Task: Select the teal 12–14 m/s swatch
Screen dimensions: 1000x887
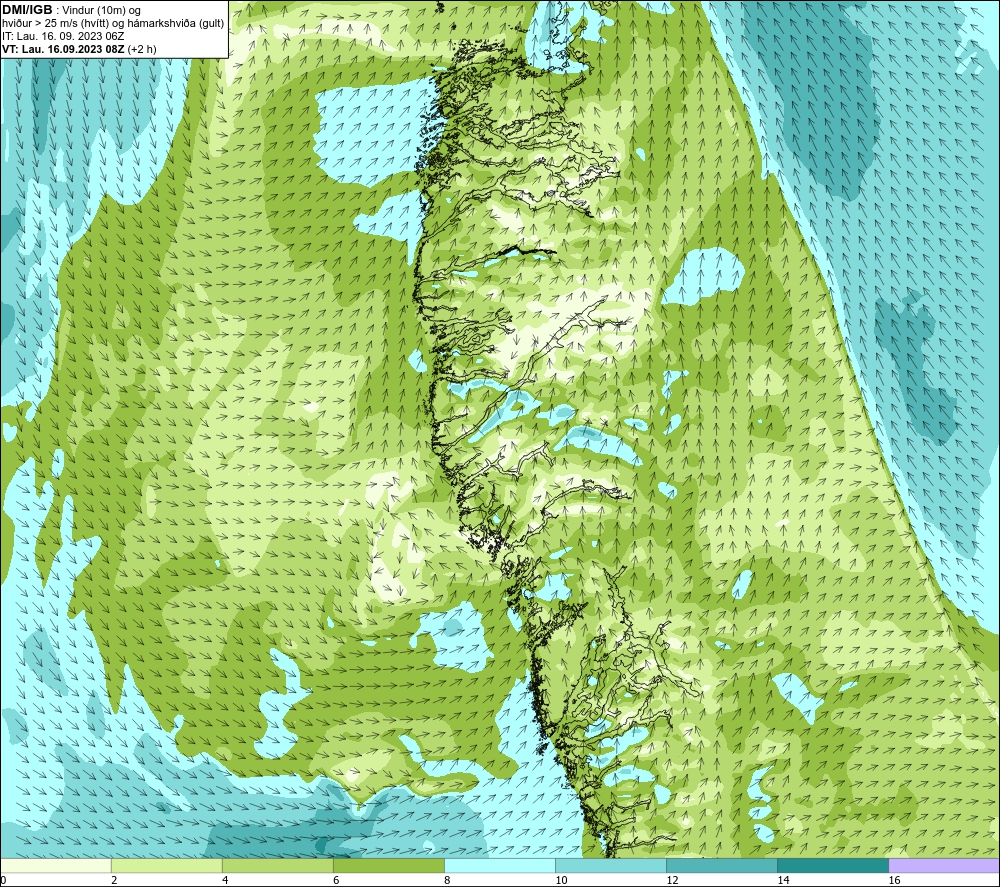Action: click(722, 866)
